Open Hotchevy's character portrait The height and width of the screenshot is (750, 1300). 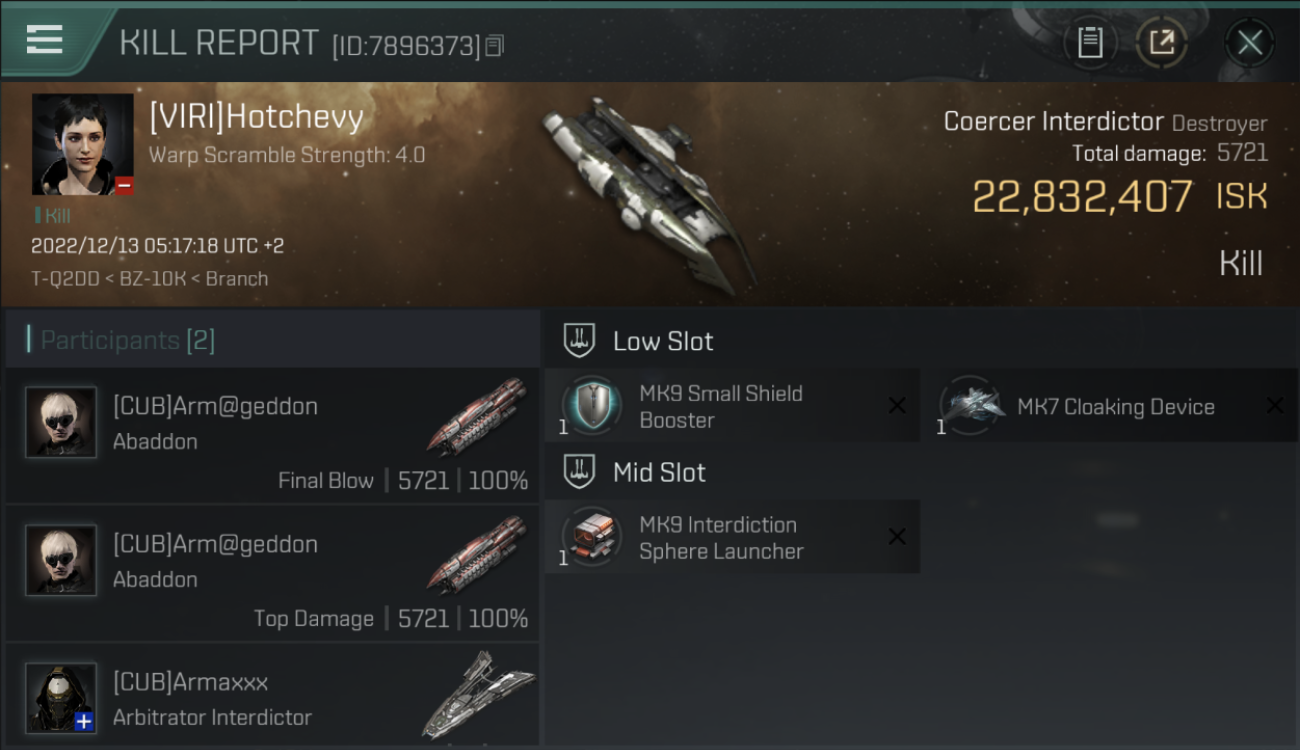(x=82, y=144)
